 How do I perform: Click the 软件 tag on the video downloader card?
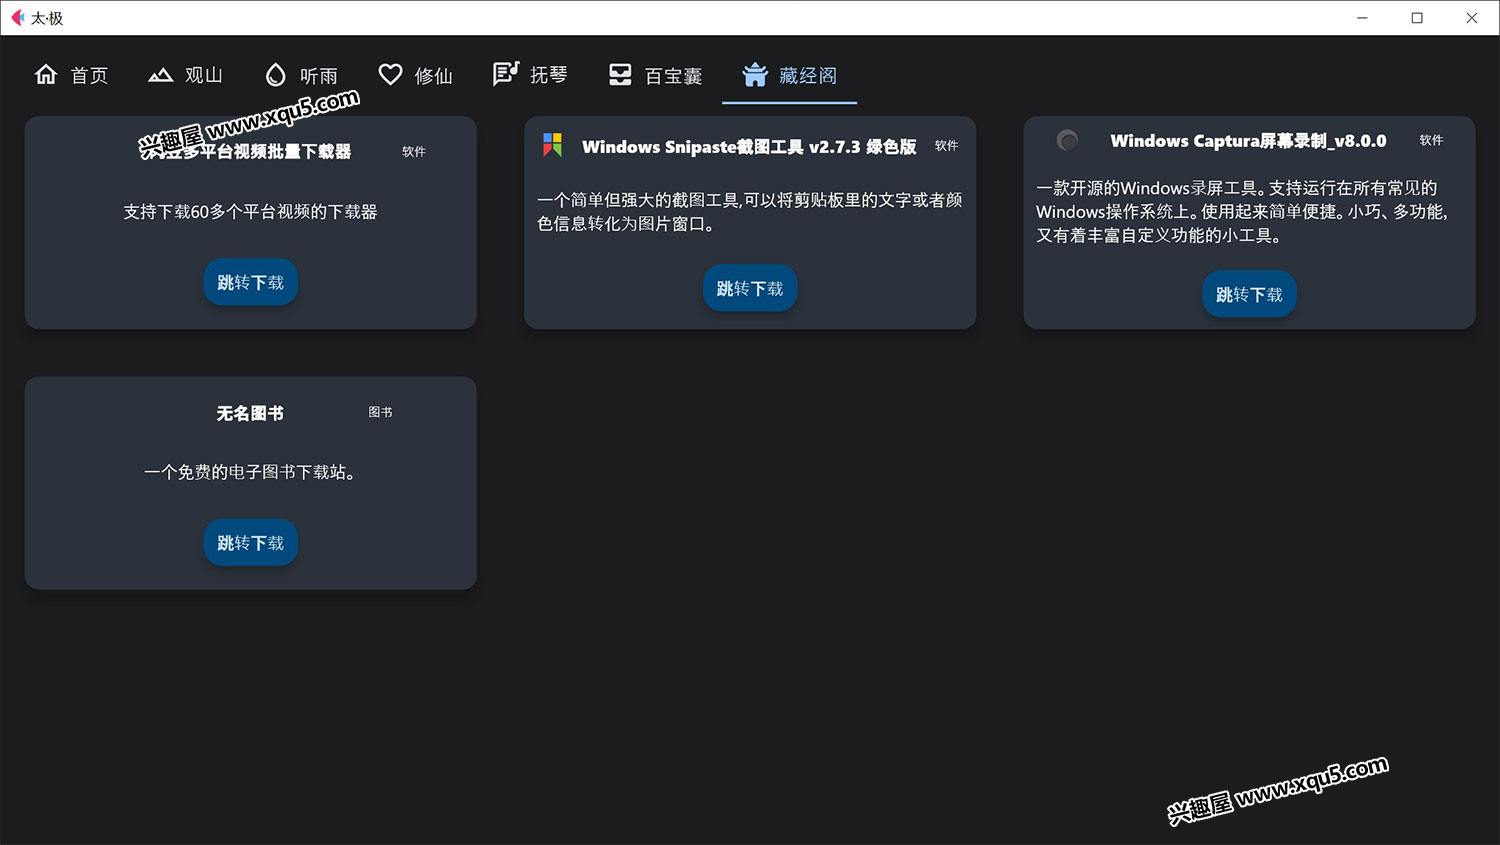click(x=414, y=152)
